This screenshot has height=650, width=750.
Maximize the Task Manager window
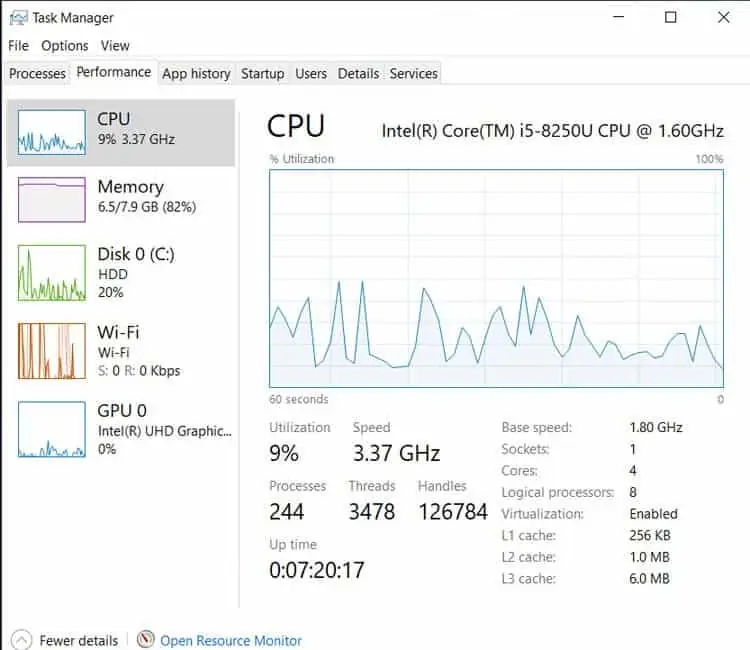(671, 17)
